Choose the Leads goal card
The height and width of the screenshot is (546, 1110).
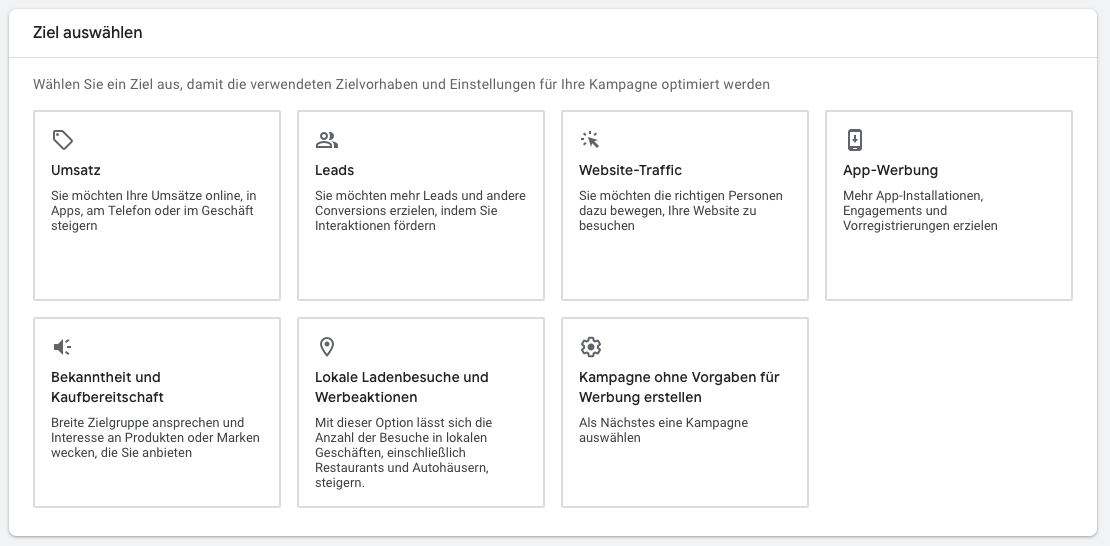(420, 205)
